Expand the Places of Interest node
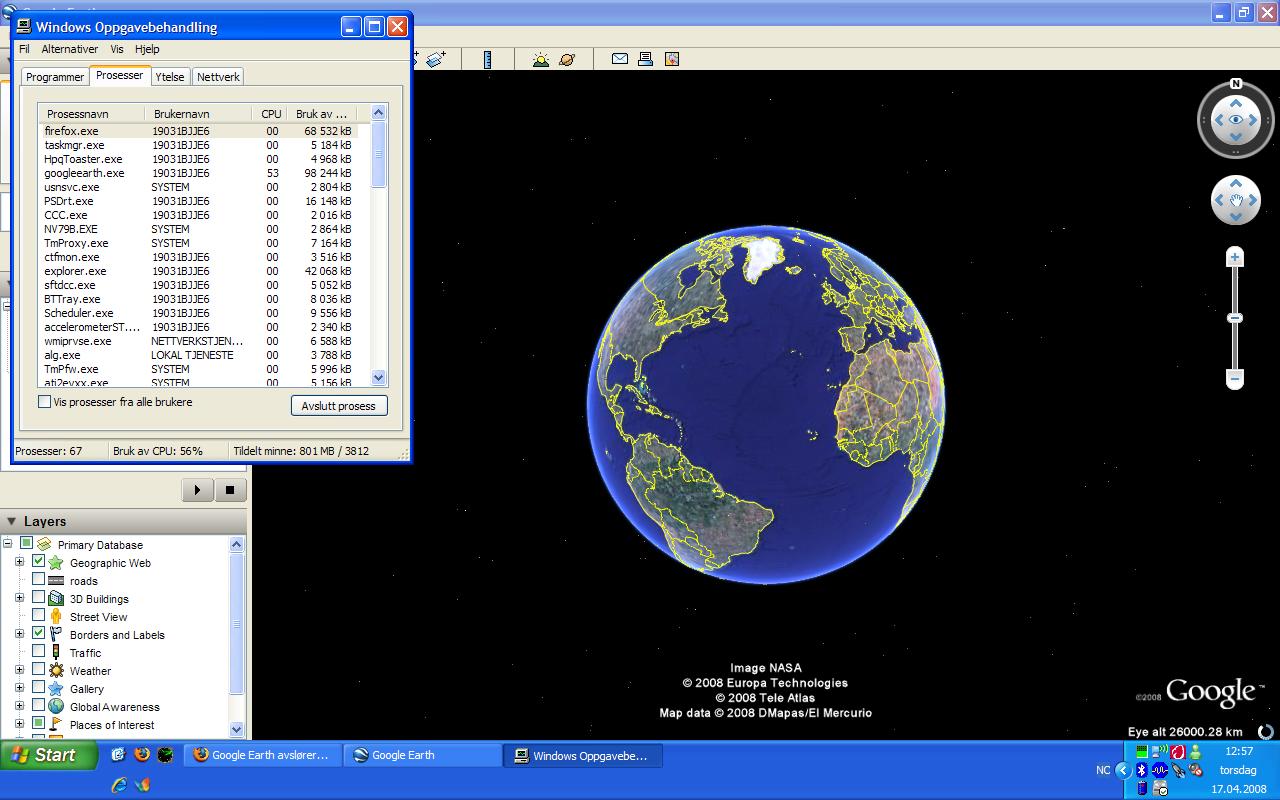 pos(19,725)
